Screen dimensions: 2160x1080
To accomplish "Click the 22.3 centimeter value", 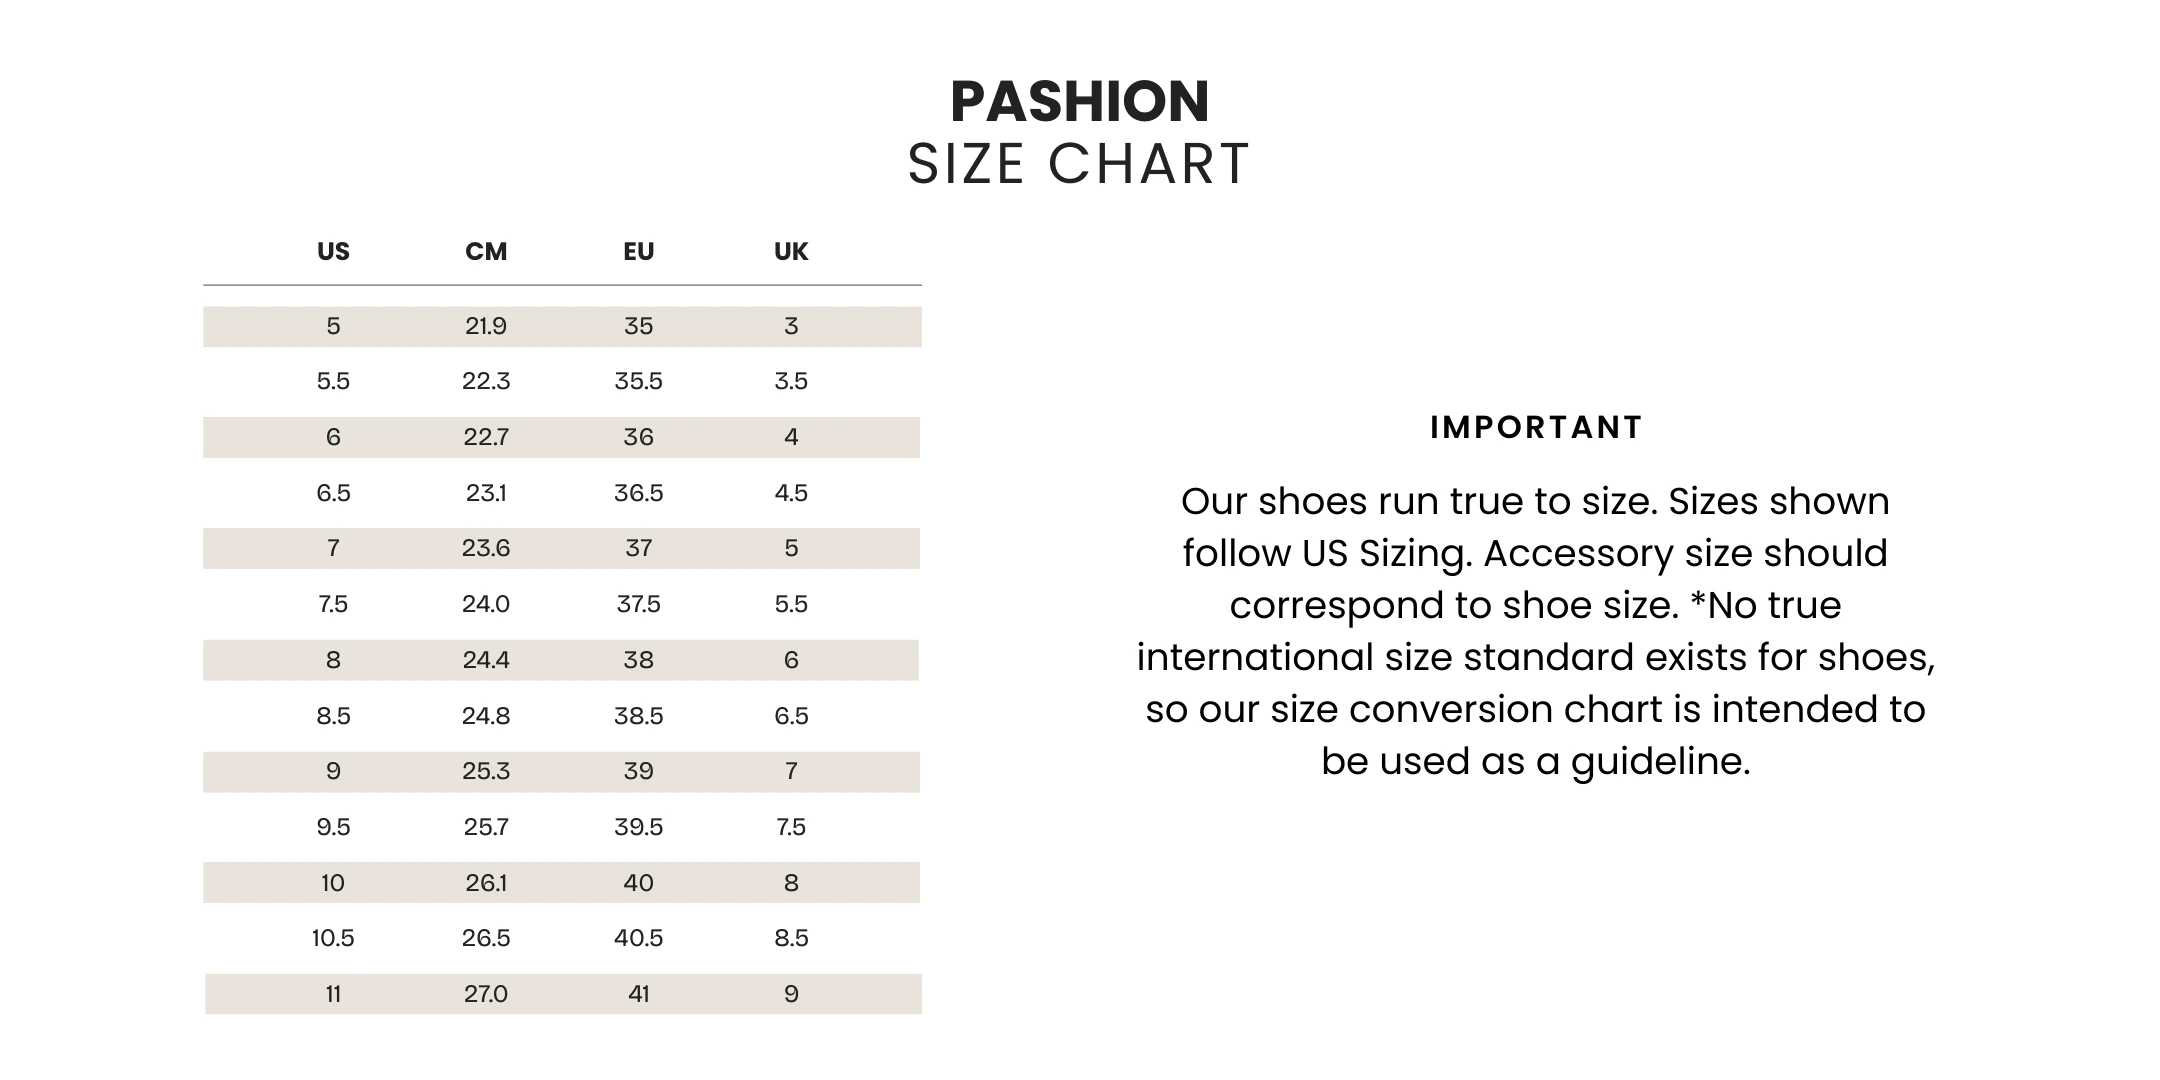I will 486,381.
